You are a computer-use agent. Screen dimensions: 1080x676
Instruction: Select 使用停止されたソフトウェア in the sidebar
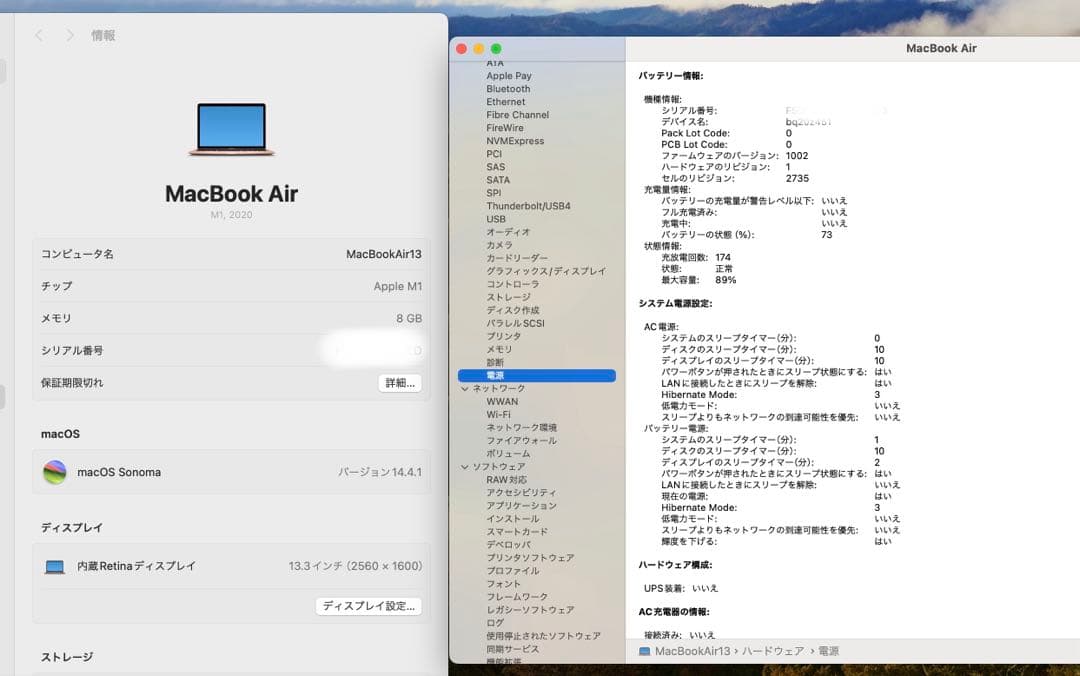[543, 636]
